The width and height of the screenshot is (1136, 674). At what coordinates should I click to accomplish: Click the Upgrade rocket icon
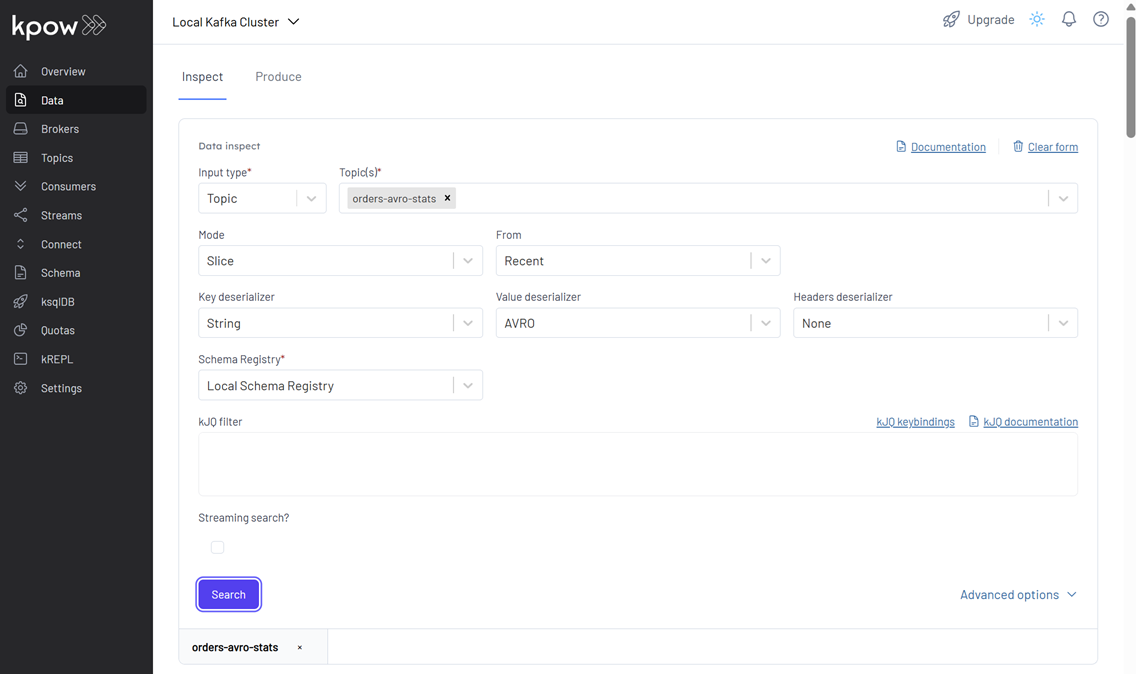click(951, 20)
